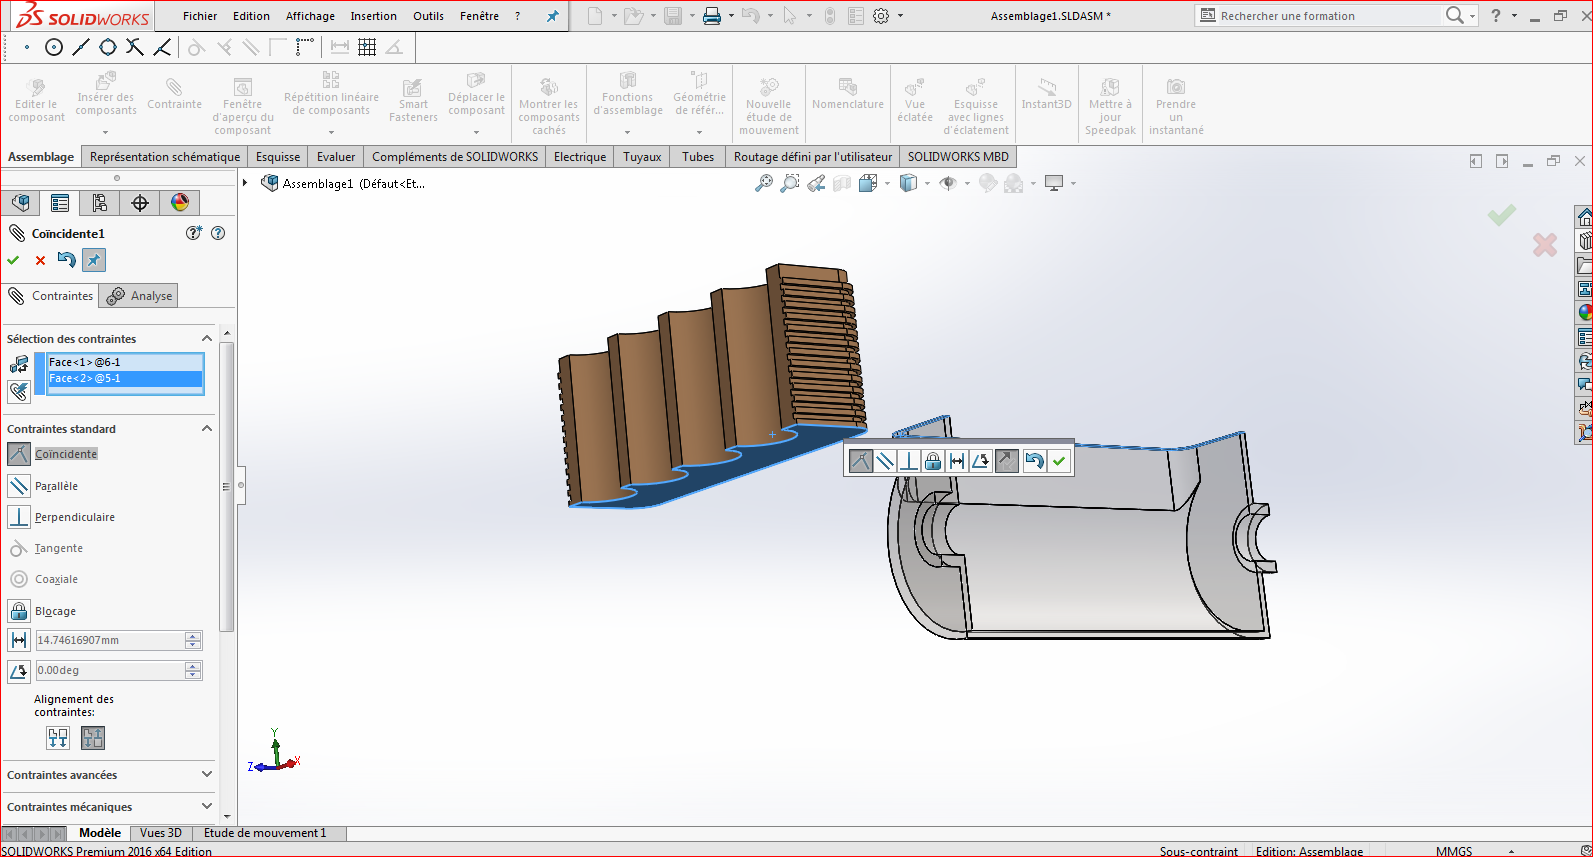Toggle the distance mate icon button
The width and height of the screenshot is (1593, 857).
(x=19, y=640)
